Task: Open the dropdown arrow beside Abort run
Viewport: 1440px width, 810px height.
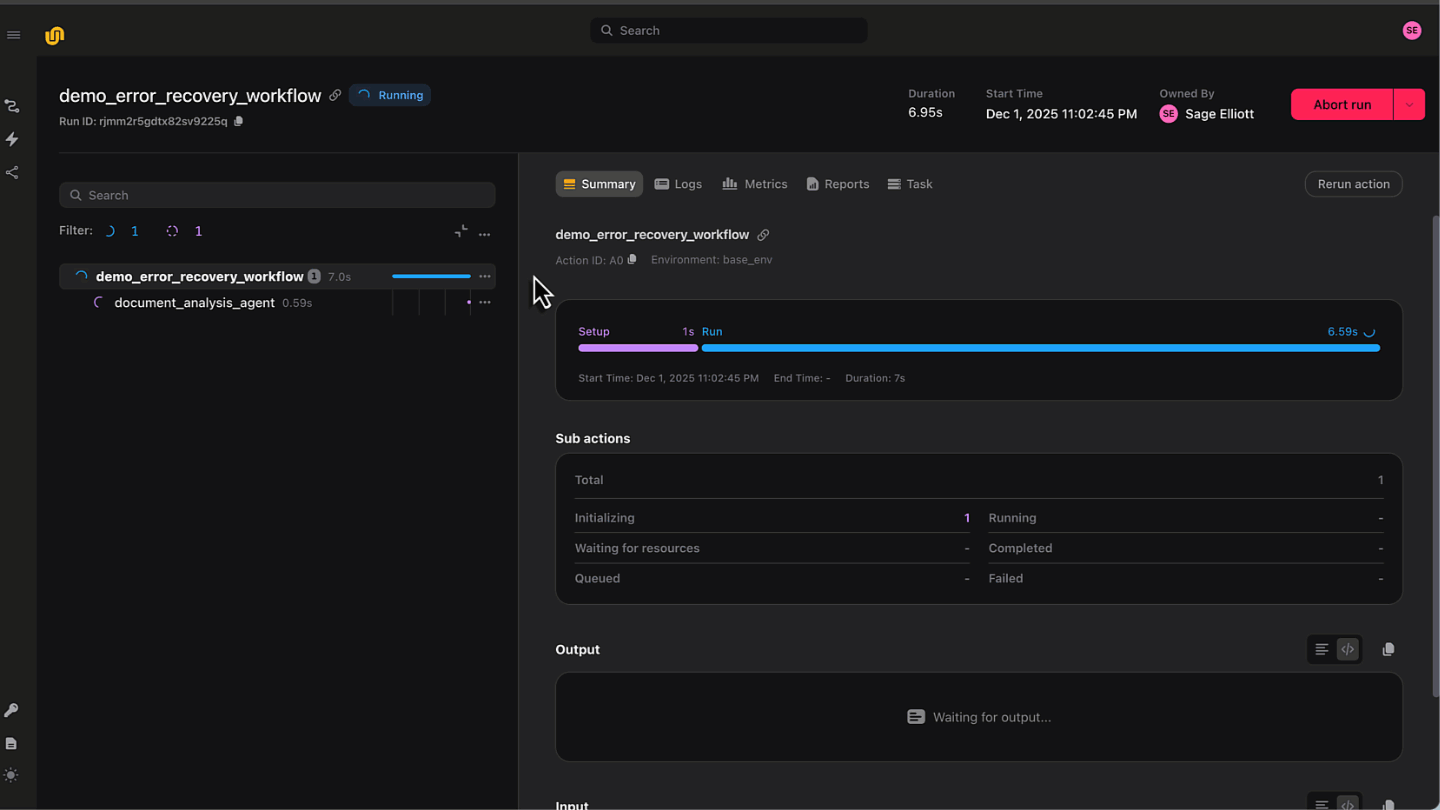Action: tap(1408, 105)
